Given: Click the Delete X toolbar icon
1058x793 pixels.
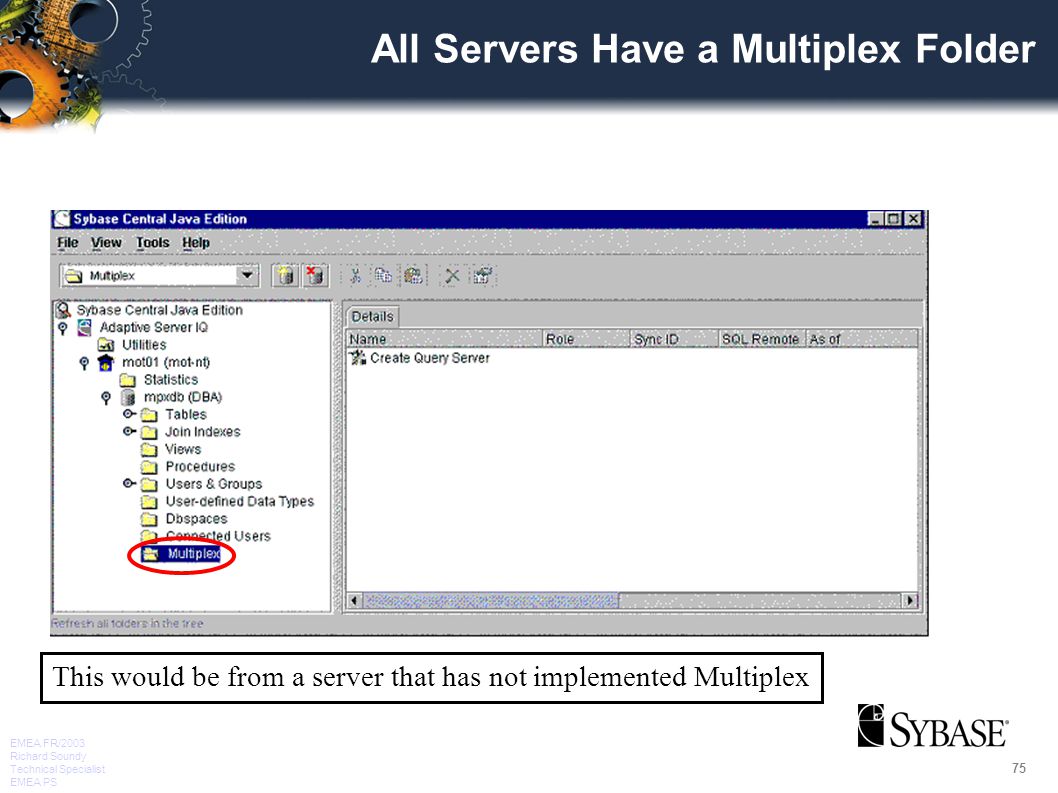Looking at the screenshot, I should pyautogui.click(x=452, y=275).
